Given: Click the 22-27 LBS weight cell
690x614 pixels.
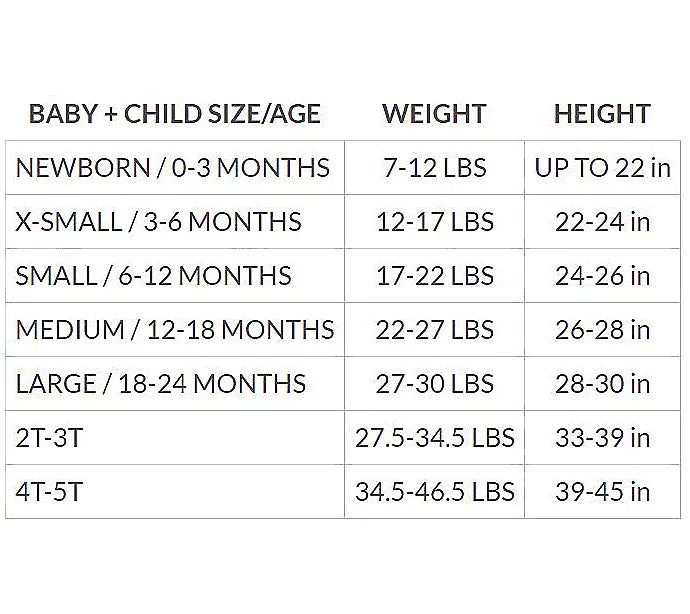Looking at the screenshot, I should (434, 329).
